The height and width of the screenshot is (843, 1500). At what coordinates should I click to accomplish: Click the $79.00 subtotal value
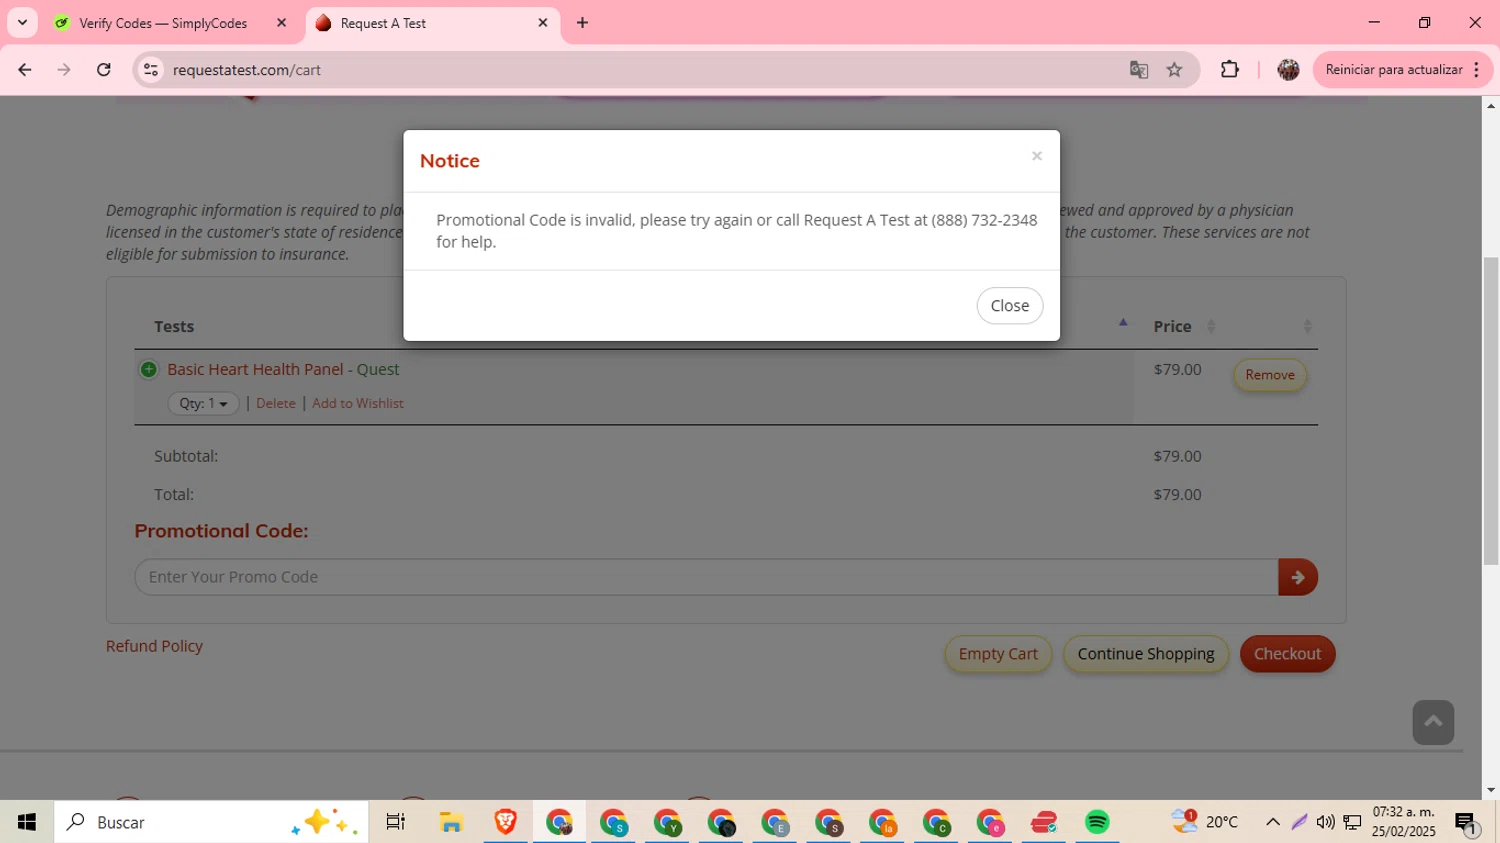click(x=1177, y=456)
